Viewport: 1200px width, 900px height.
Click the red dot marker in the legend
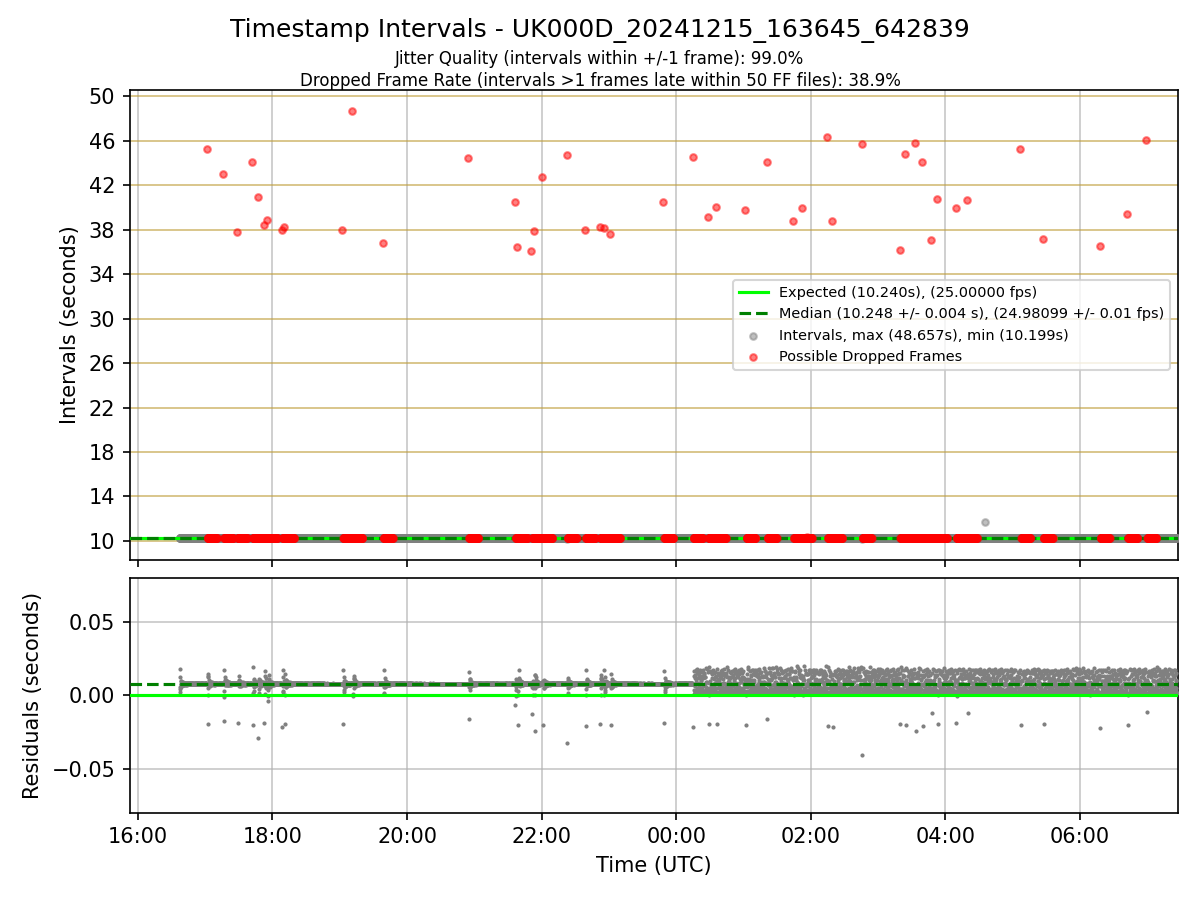[x=754, y=356]
